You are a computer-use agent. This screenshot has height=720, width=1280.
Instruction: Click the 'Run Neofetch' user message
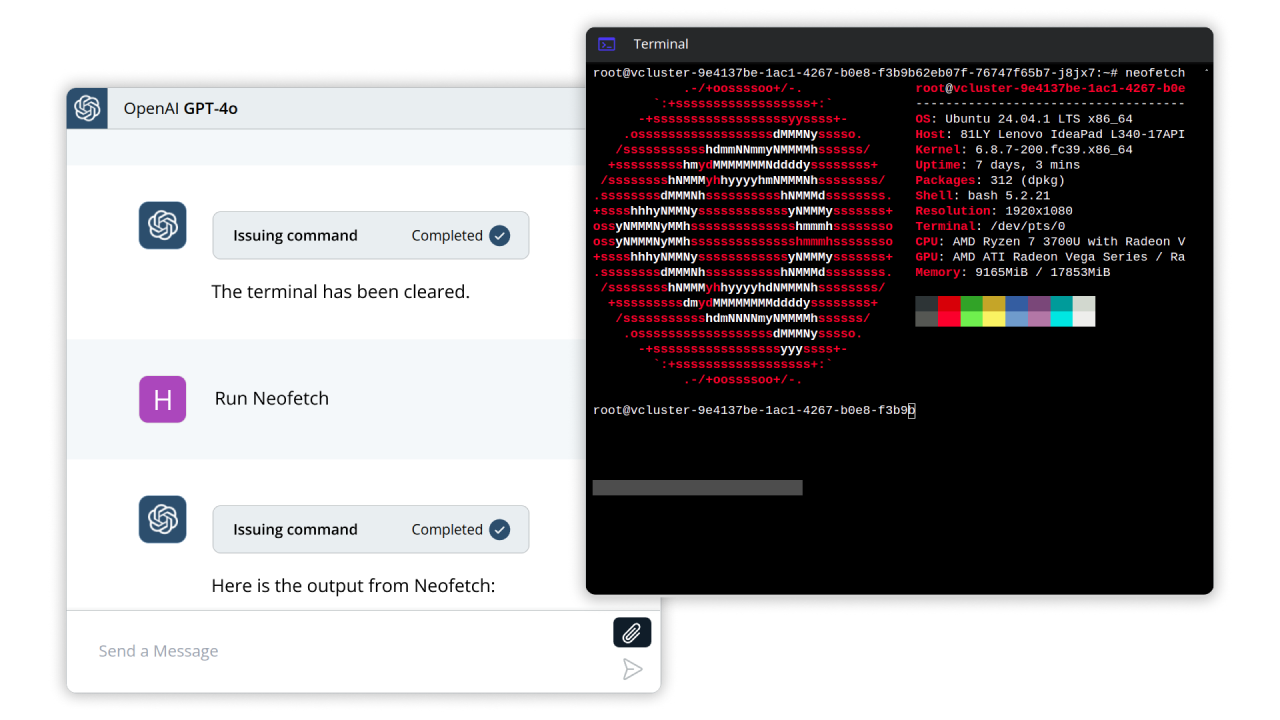[272, 398]
